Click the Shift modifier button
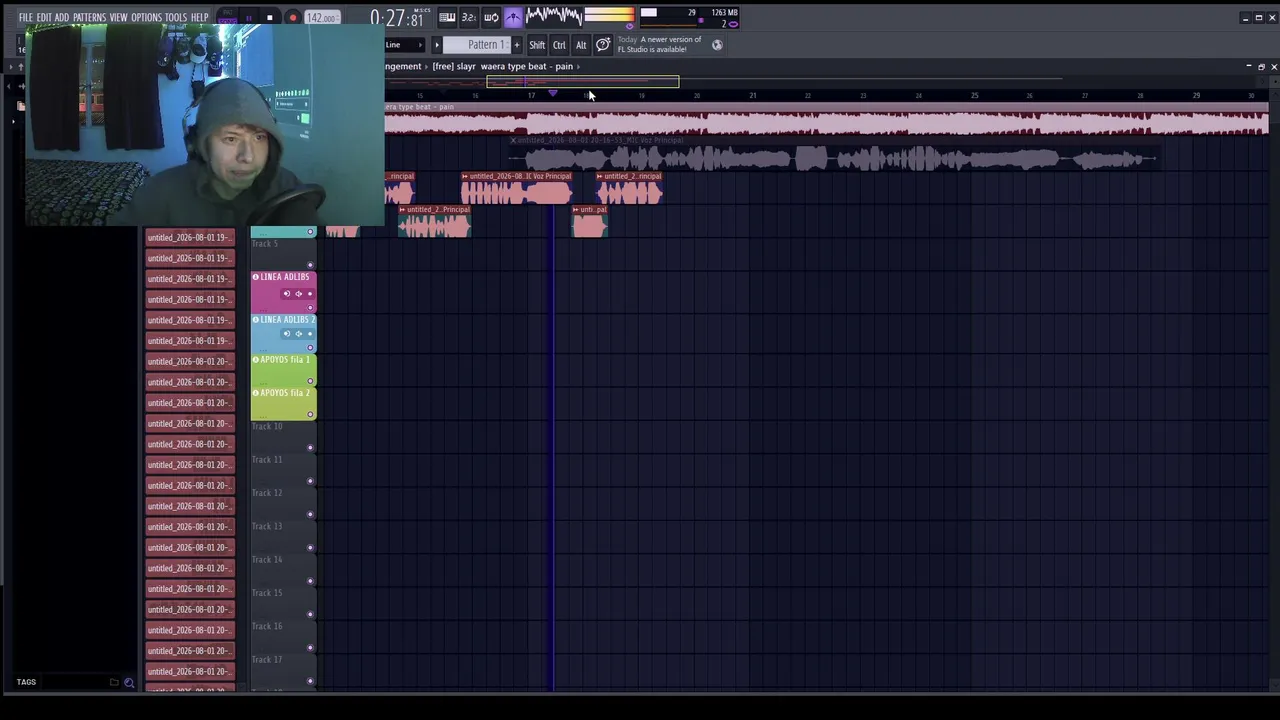 pyautogui.click(x=537, y=45)
